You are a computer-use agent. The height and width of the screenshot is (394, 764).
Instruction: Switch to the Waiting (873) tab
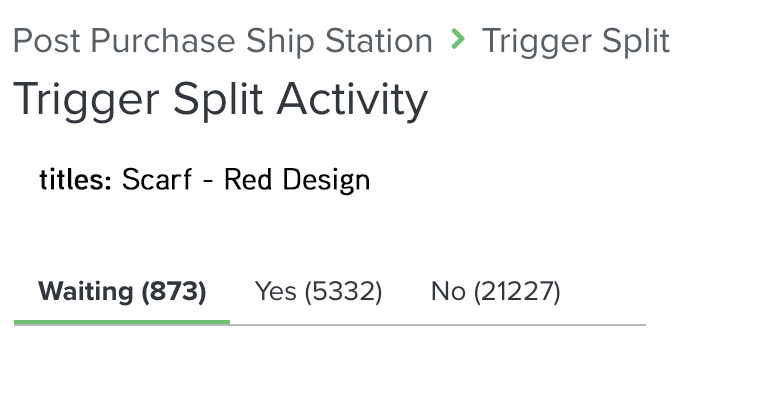point(122,292)
